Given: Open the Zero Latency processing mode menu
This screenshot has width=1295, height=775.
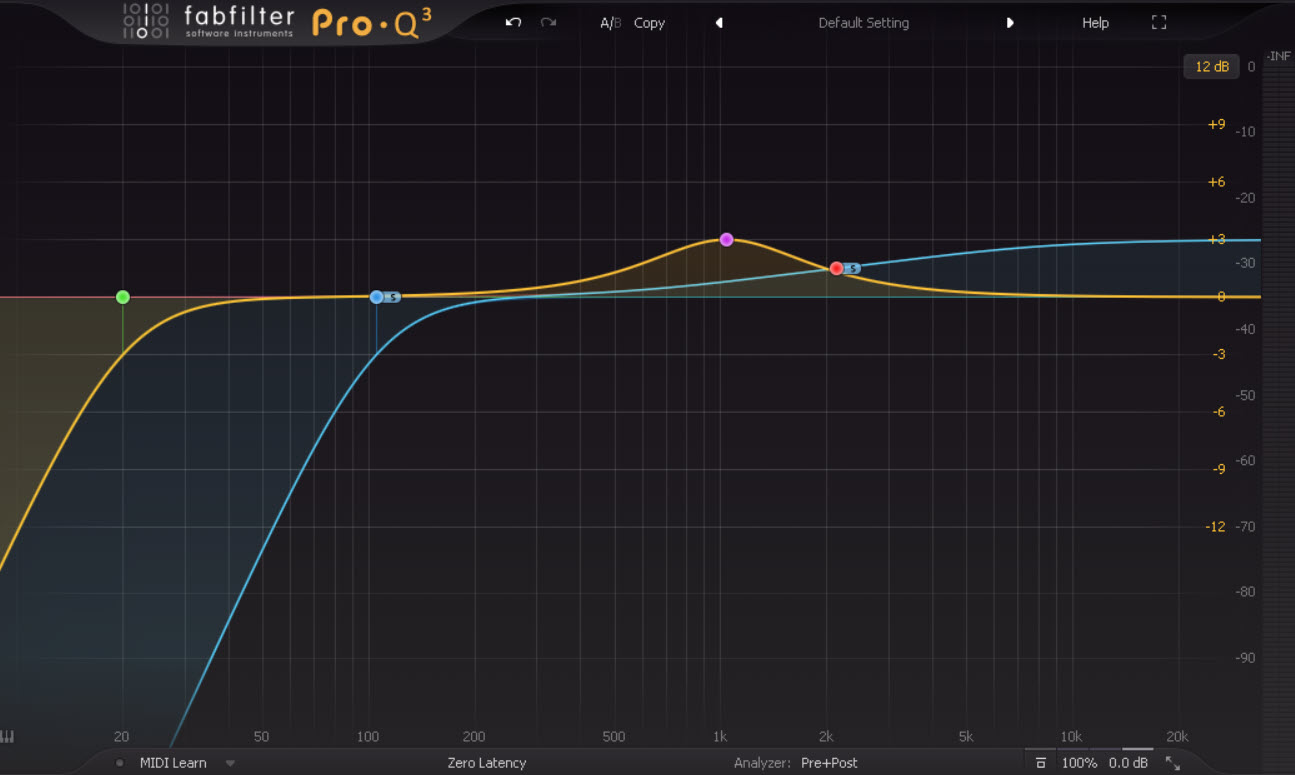Looking at the screenshot, I should (487, 763).
